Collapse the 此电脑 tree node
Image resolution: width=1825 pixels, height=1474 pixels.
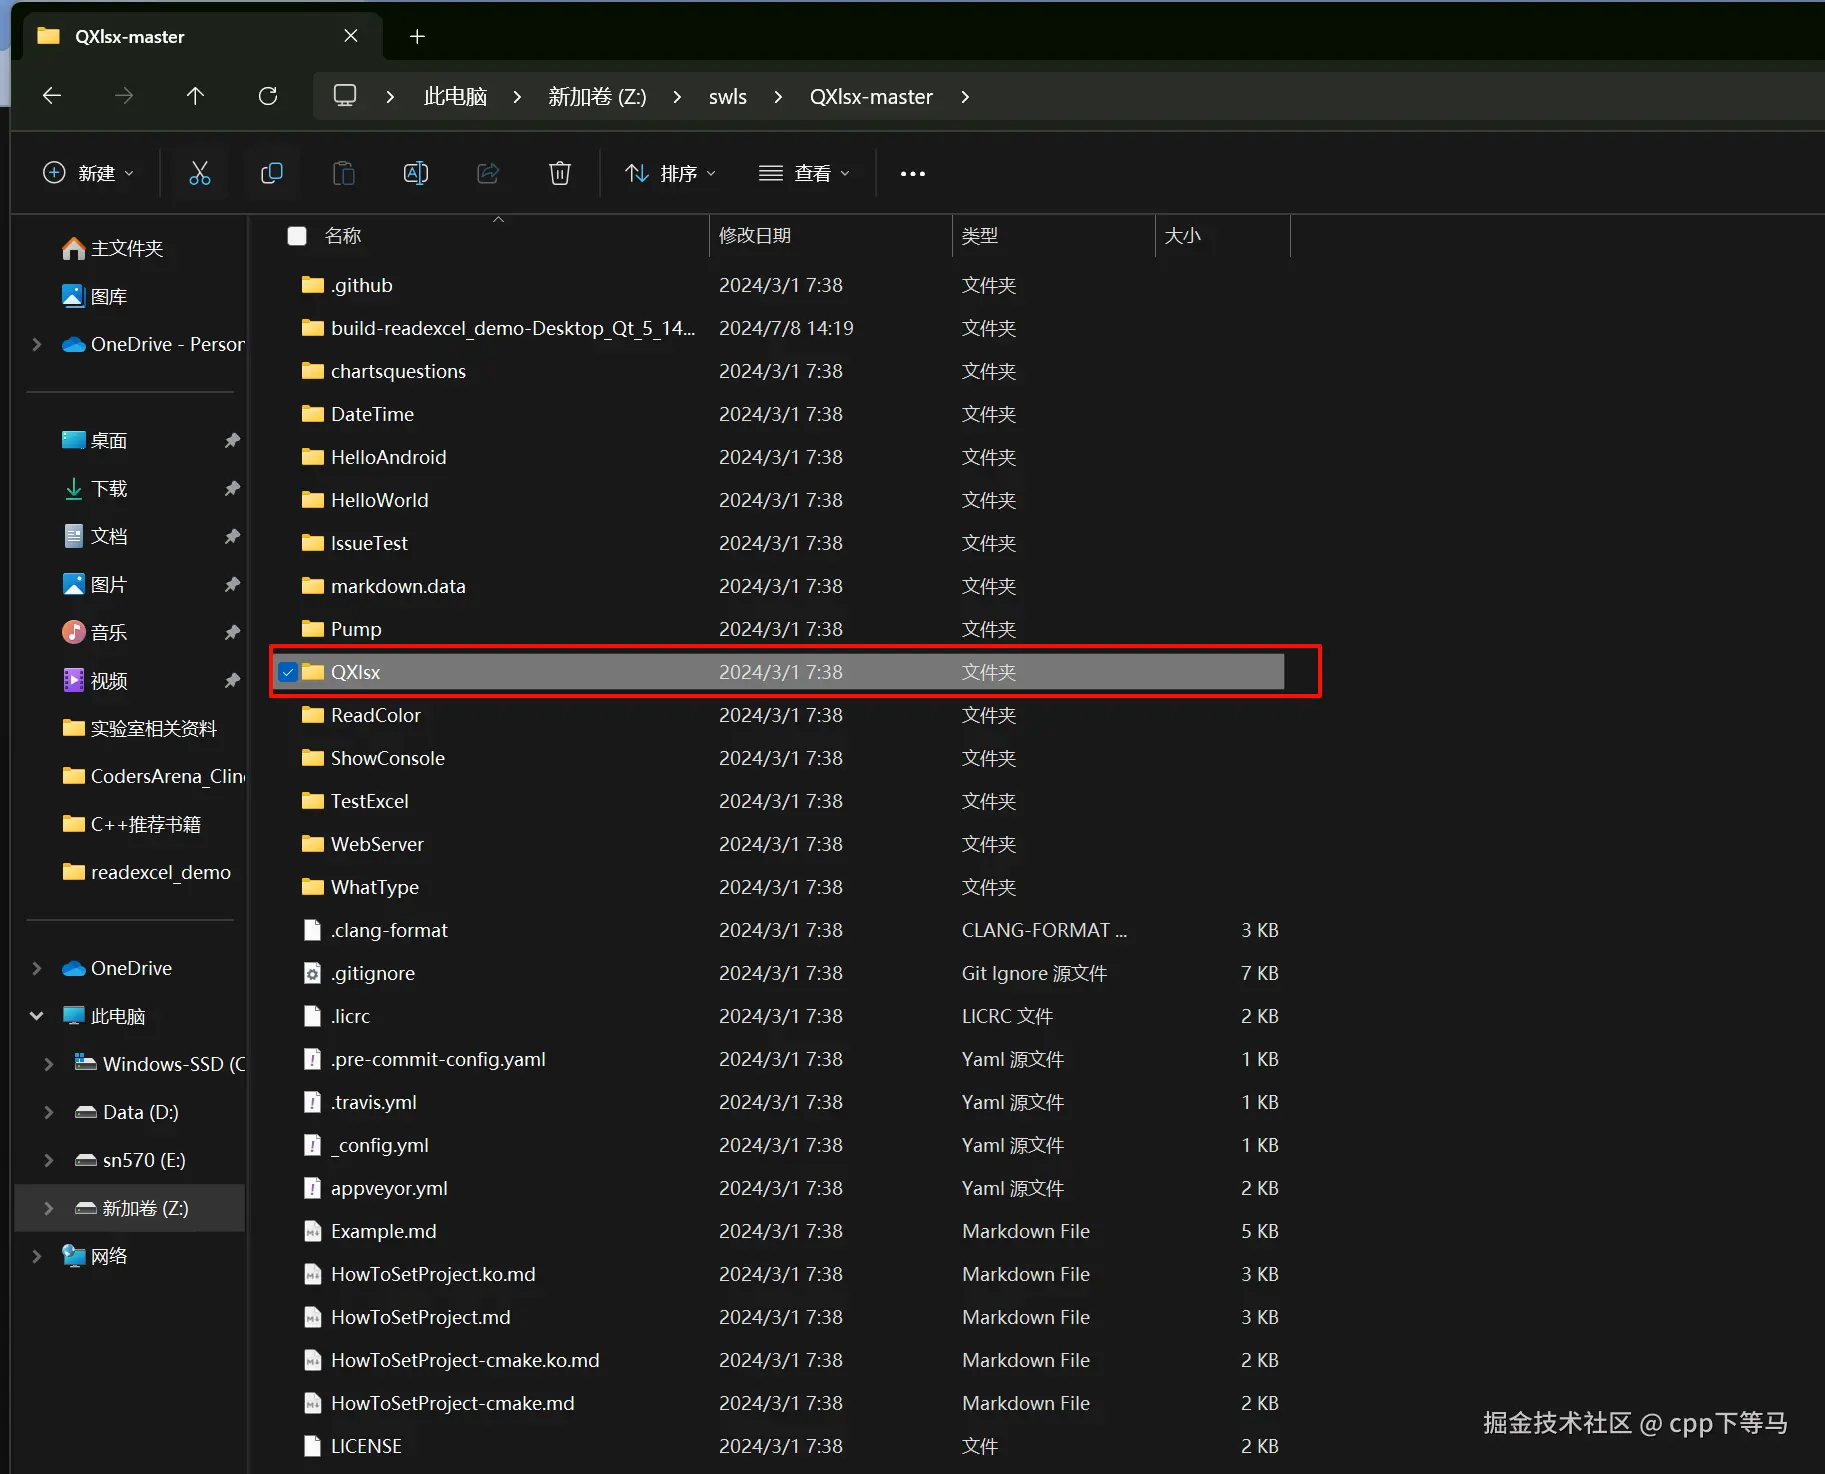pos(37,1016)
